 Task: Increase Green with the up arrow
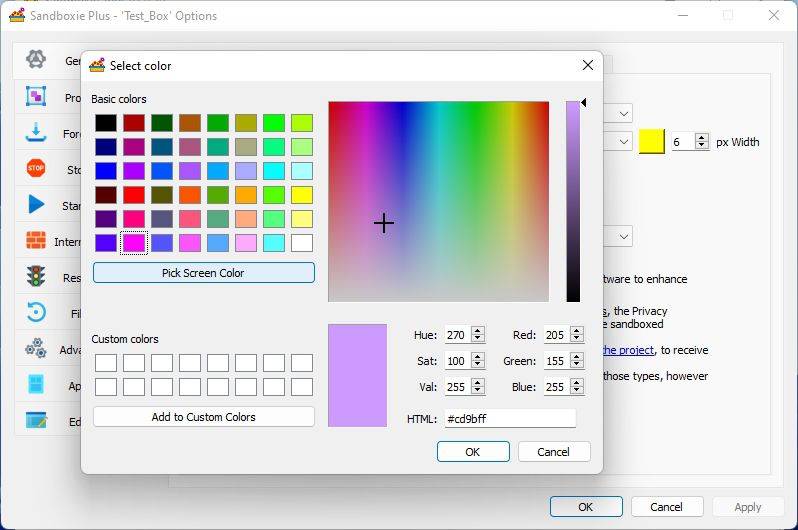pos(577,356)
